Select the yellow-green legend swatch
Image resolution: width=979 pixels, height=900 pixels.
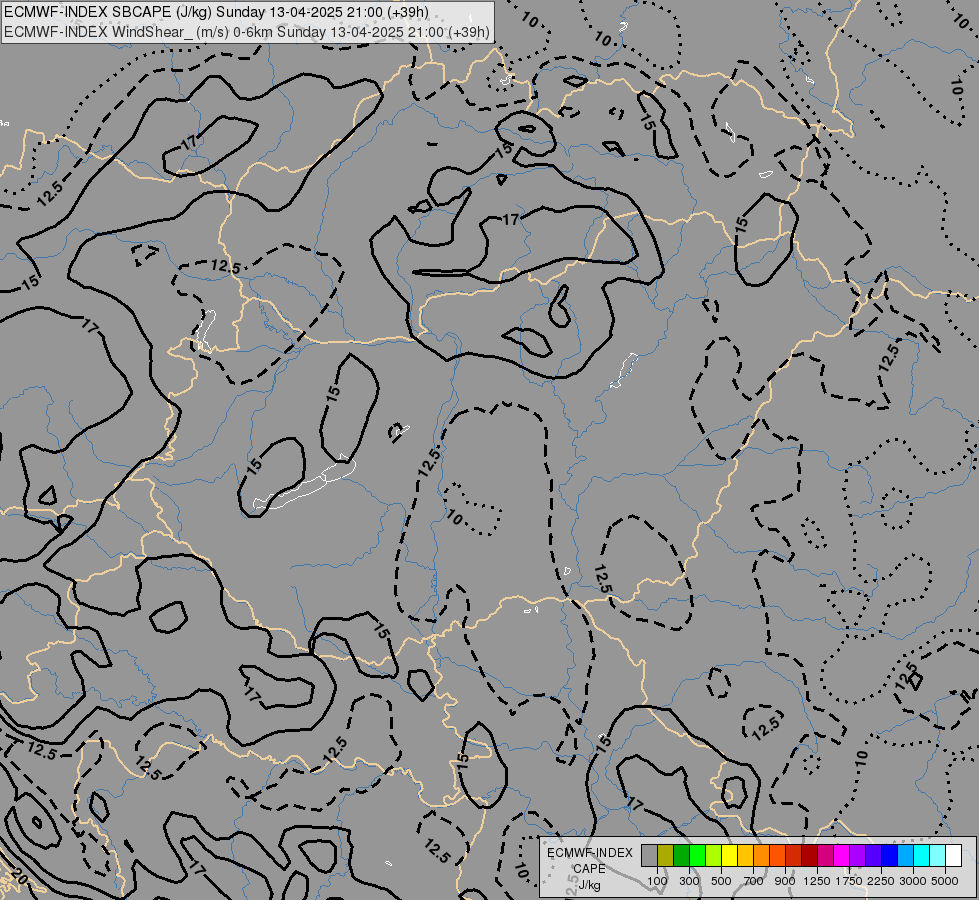(x=713, y=856)
